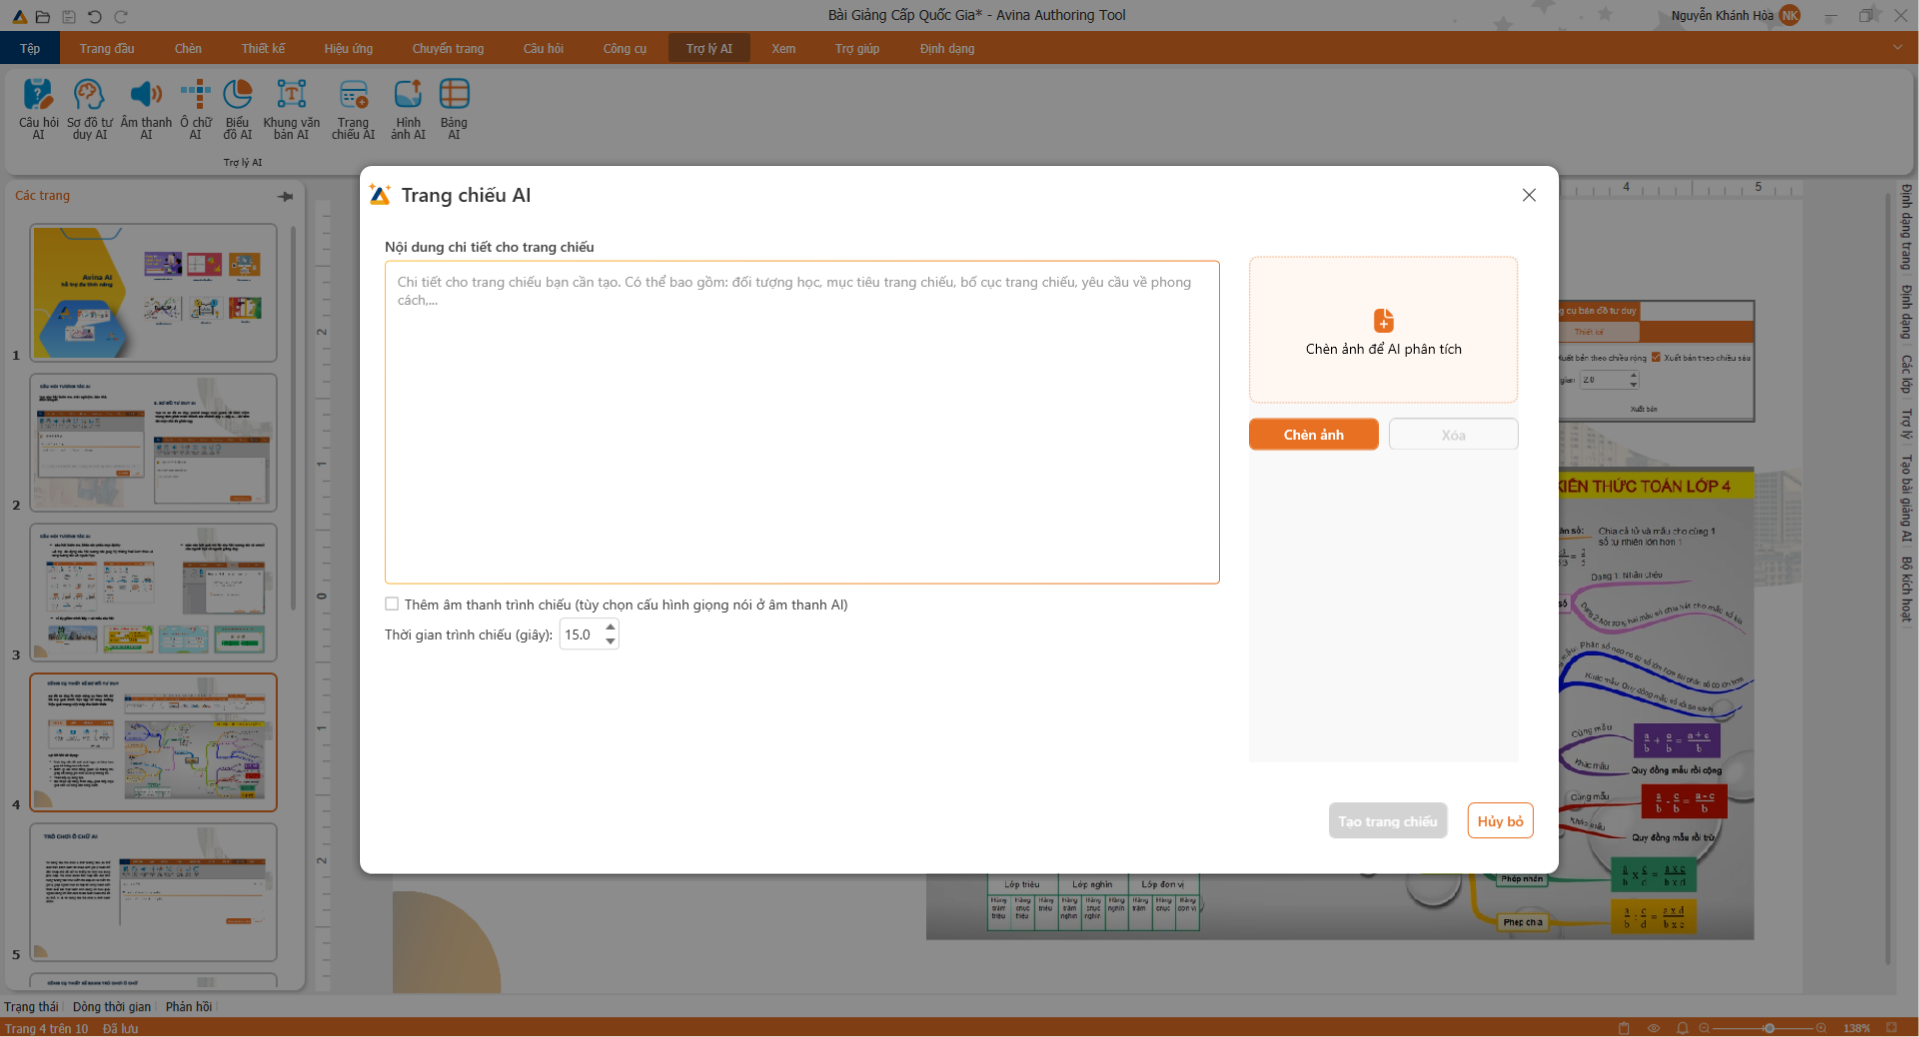Select the Khung văn bản AI tool
The height and width of the screenshot is (1037, 1919).
291,109
